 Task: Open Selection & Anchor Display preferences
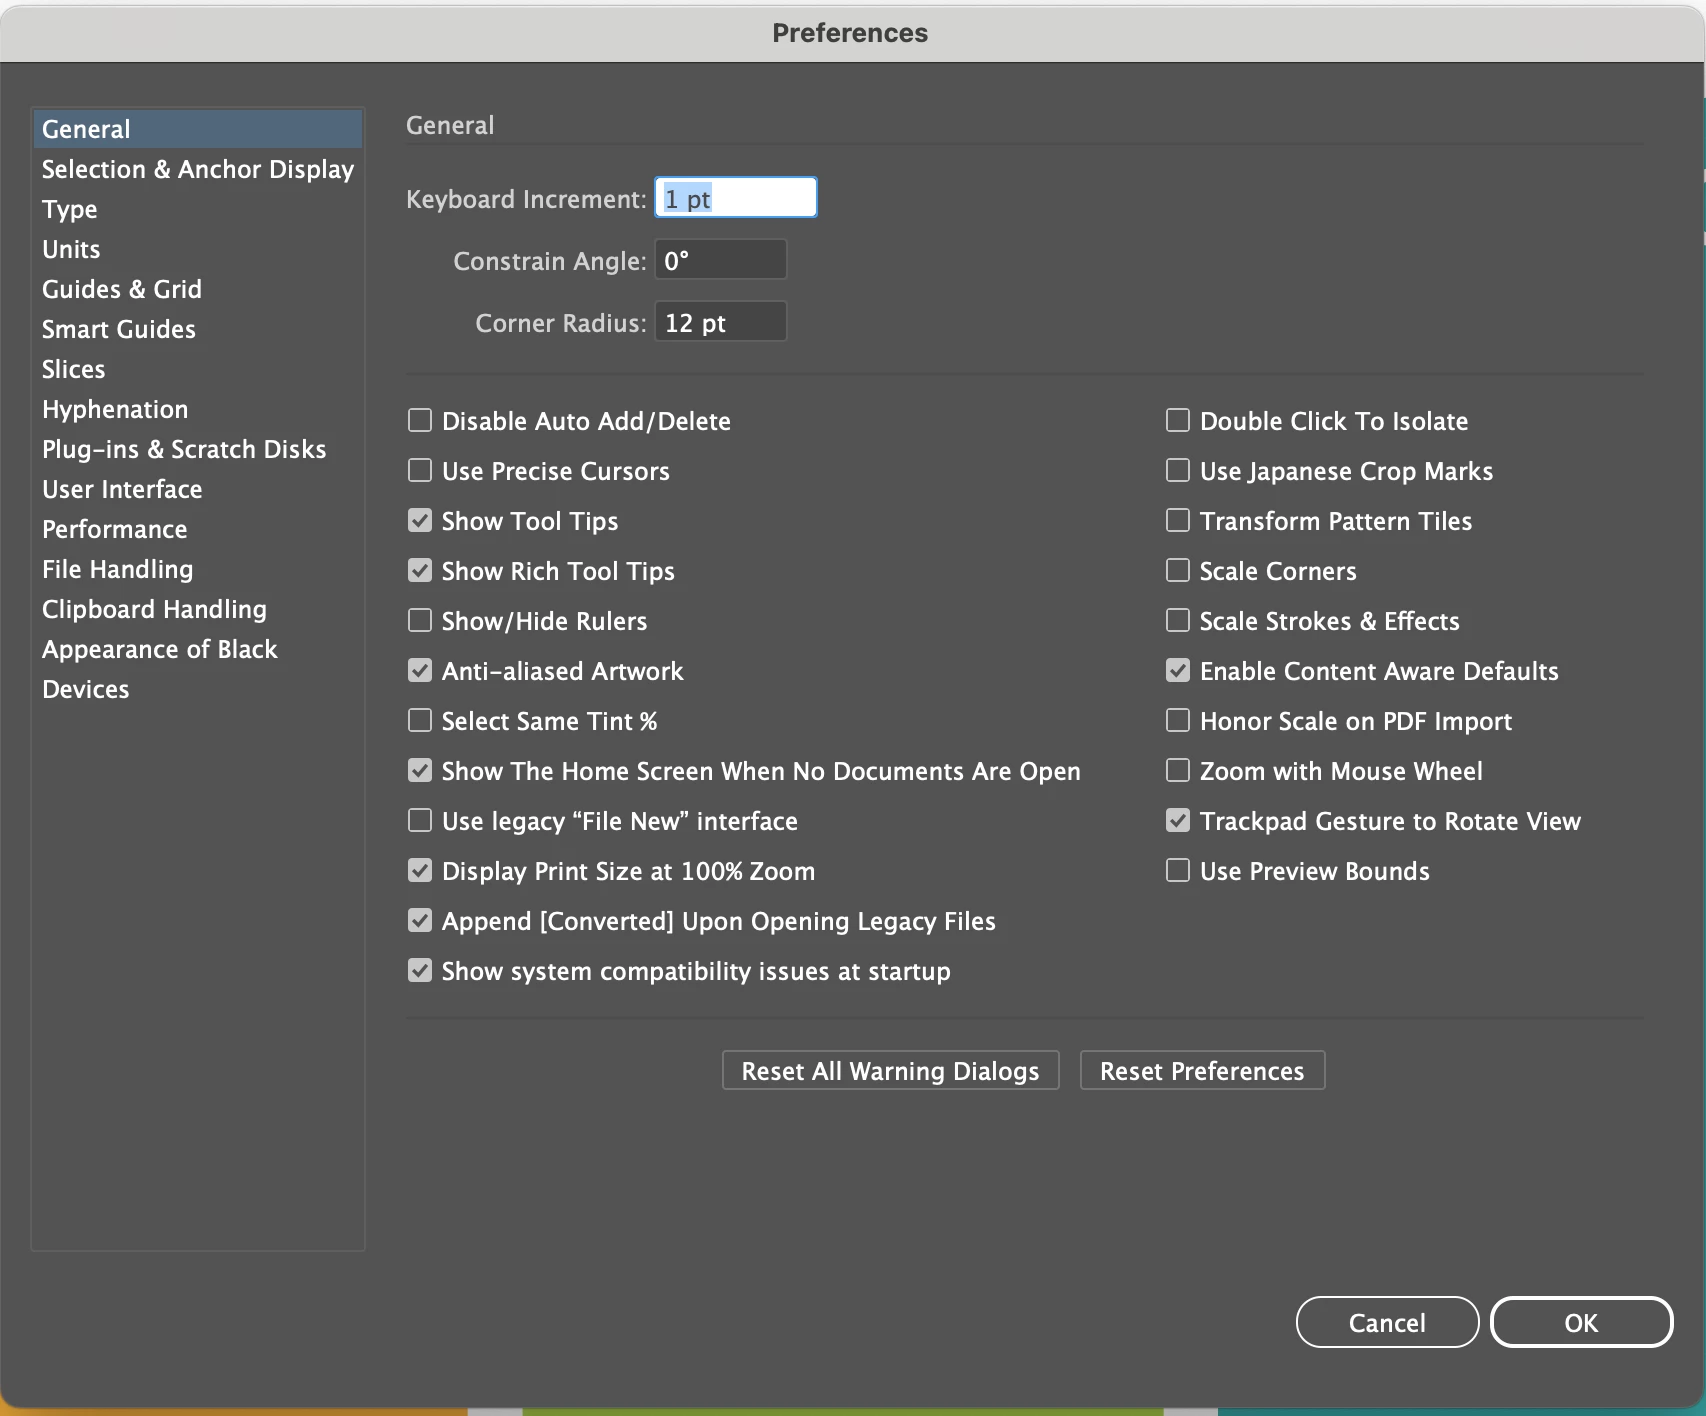click(x=198, y=169)
